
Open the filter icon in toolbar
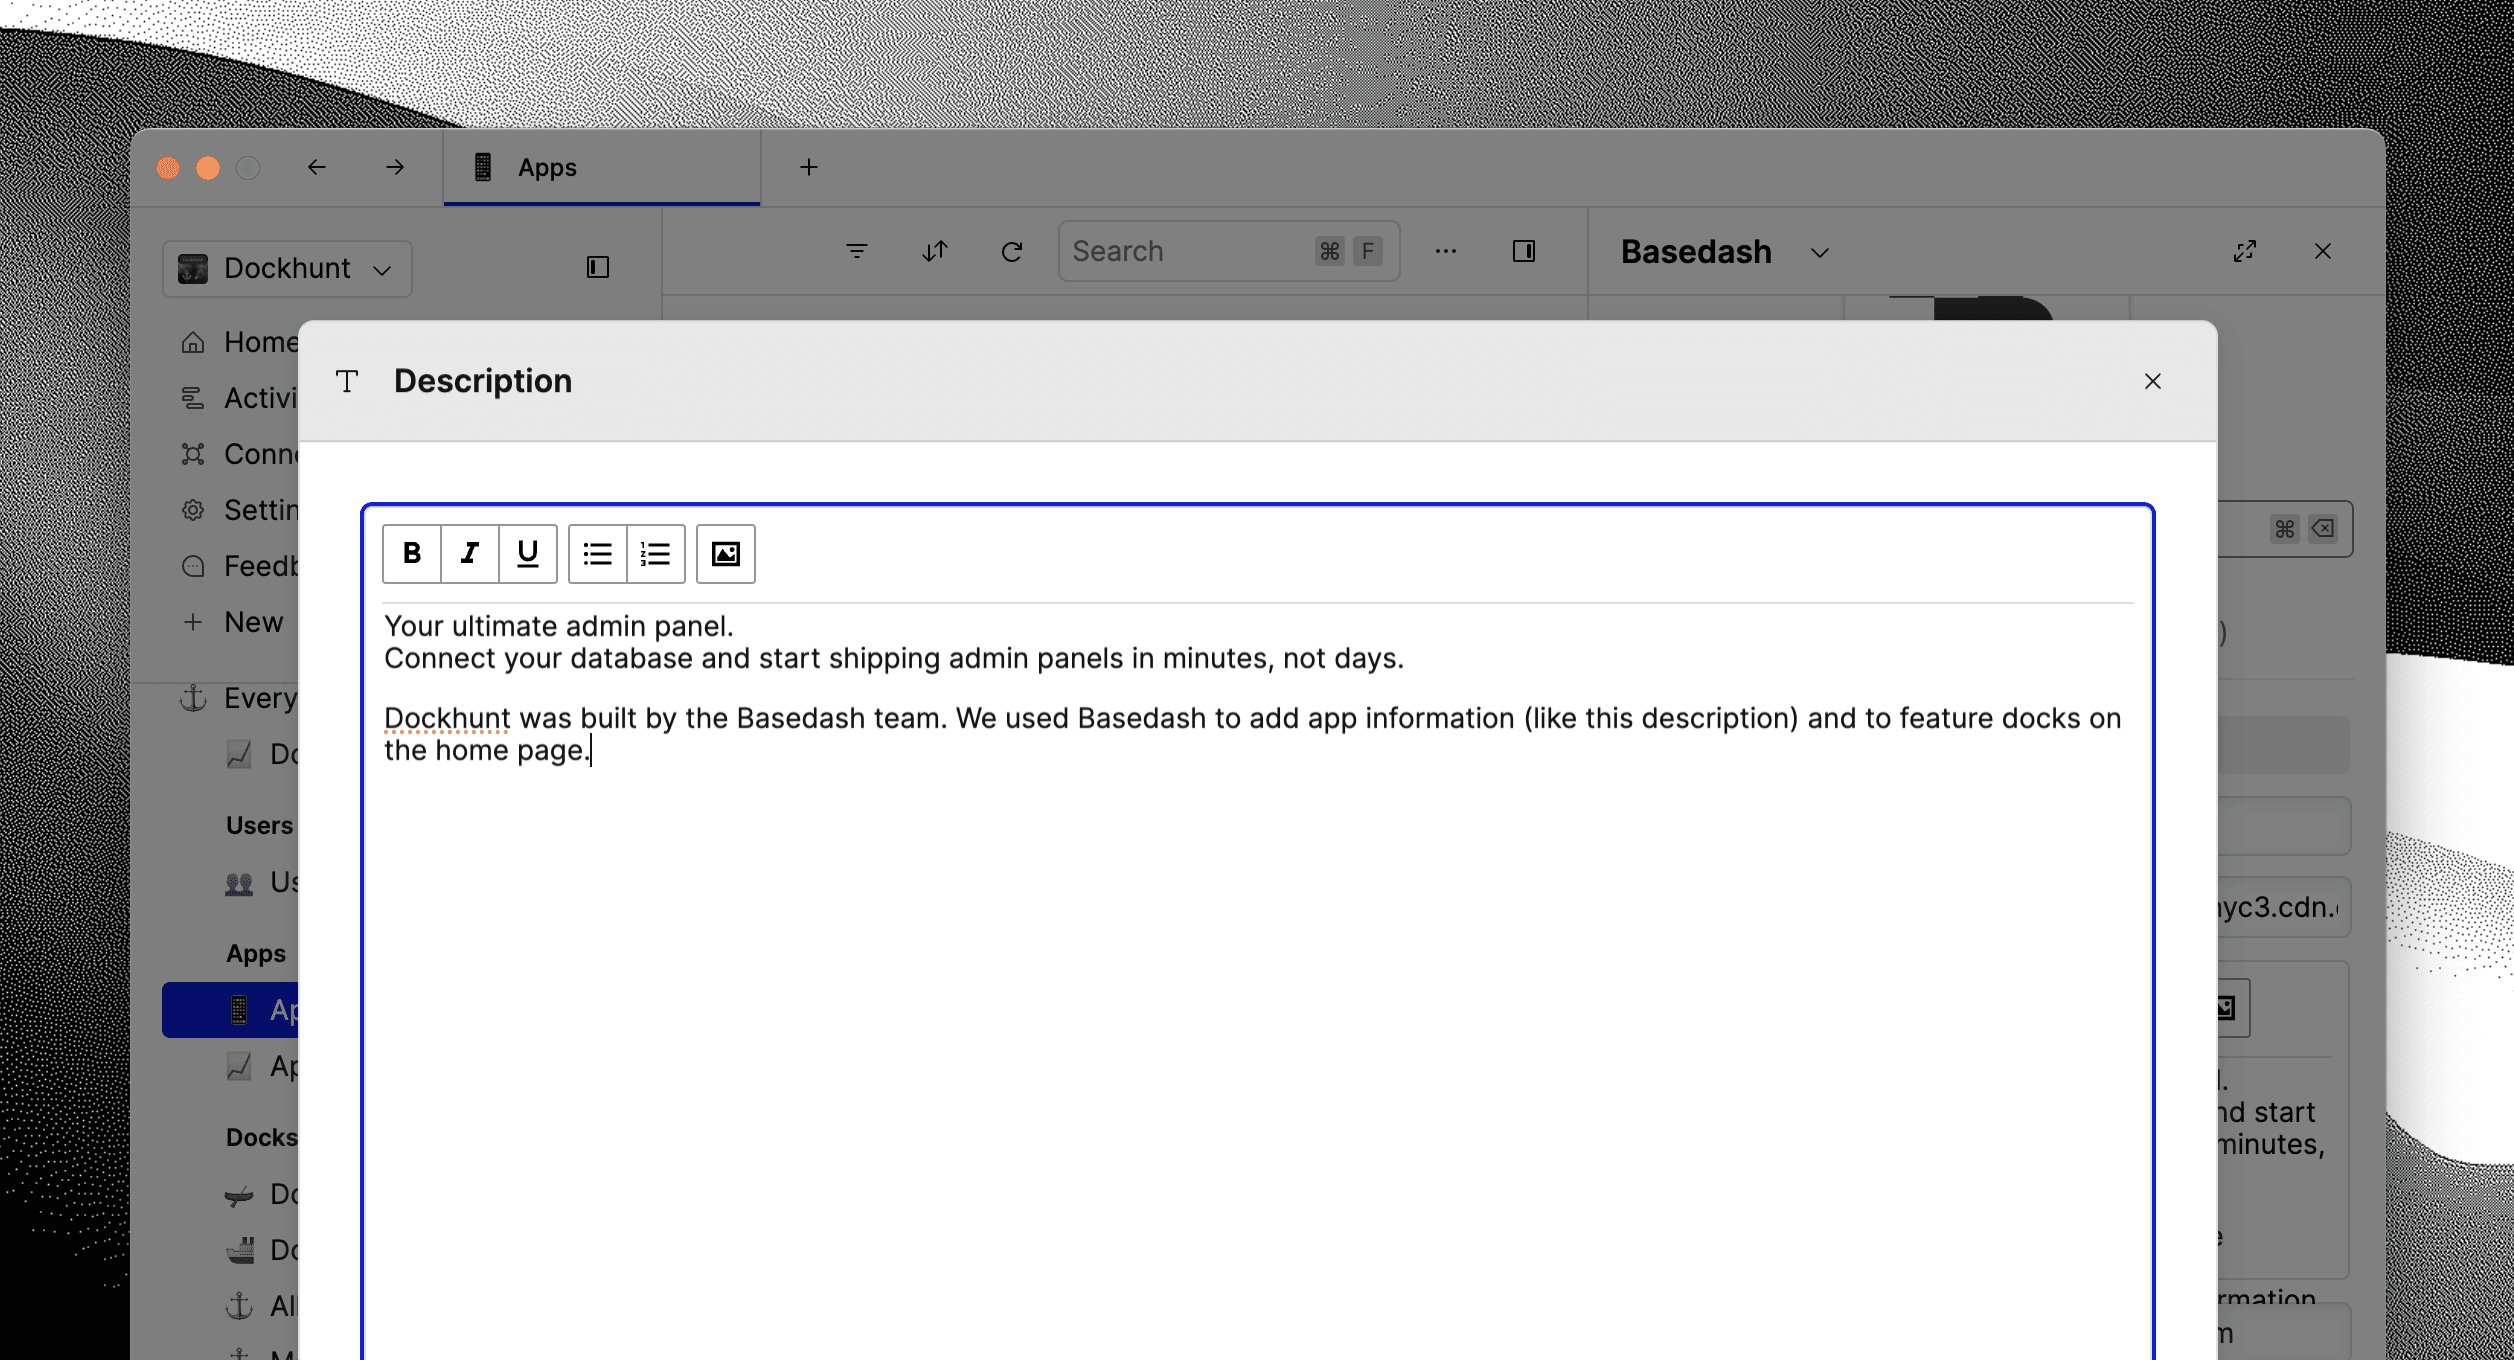pyautogui.click(x=856, y=251)
